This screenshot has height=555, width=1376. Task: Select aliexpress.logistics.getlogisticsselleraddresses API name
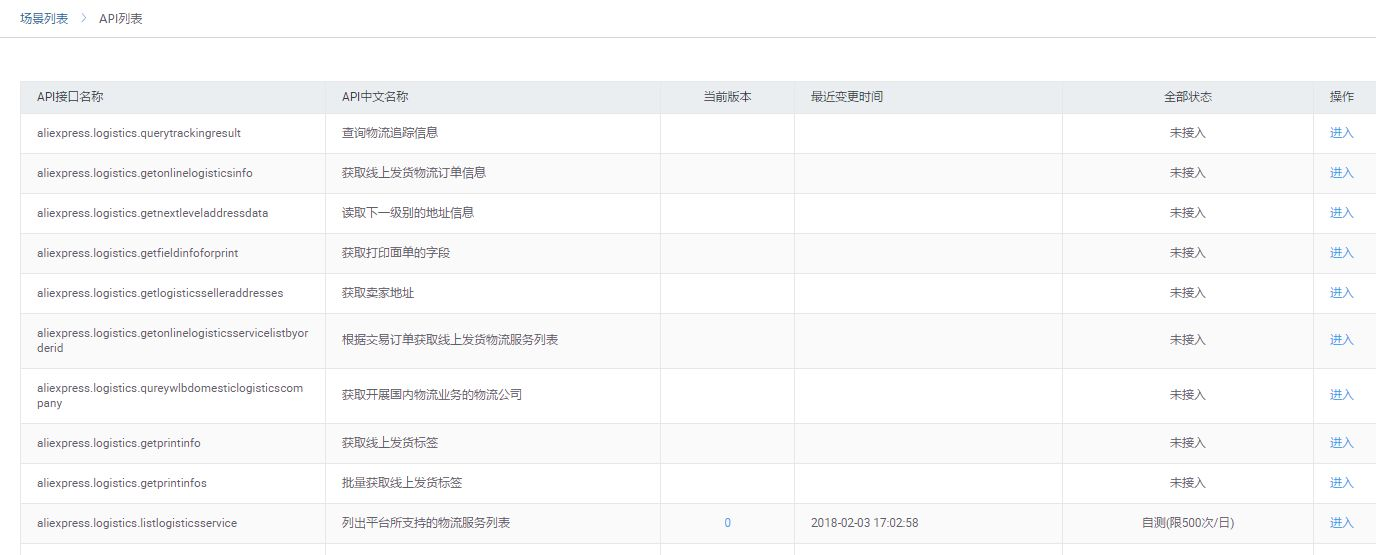160,293
